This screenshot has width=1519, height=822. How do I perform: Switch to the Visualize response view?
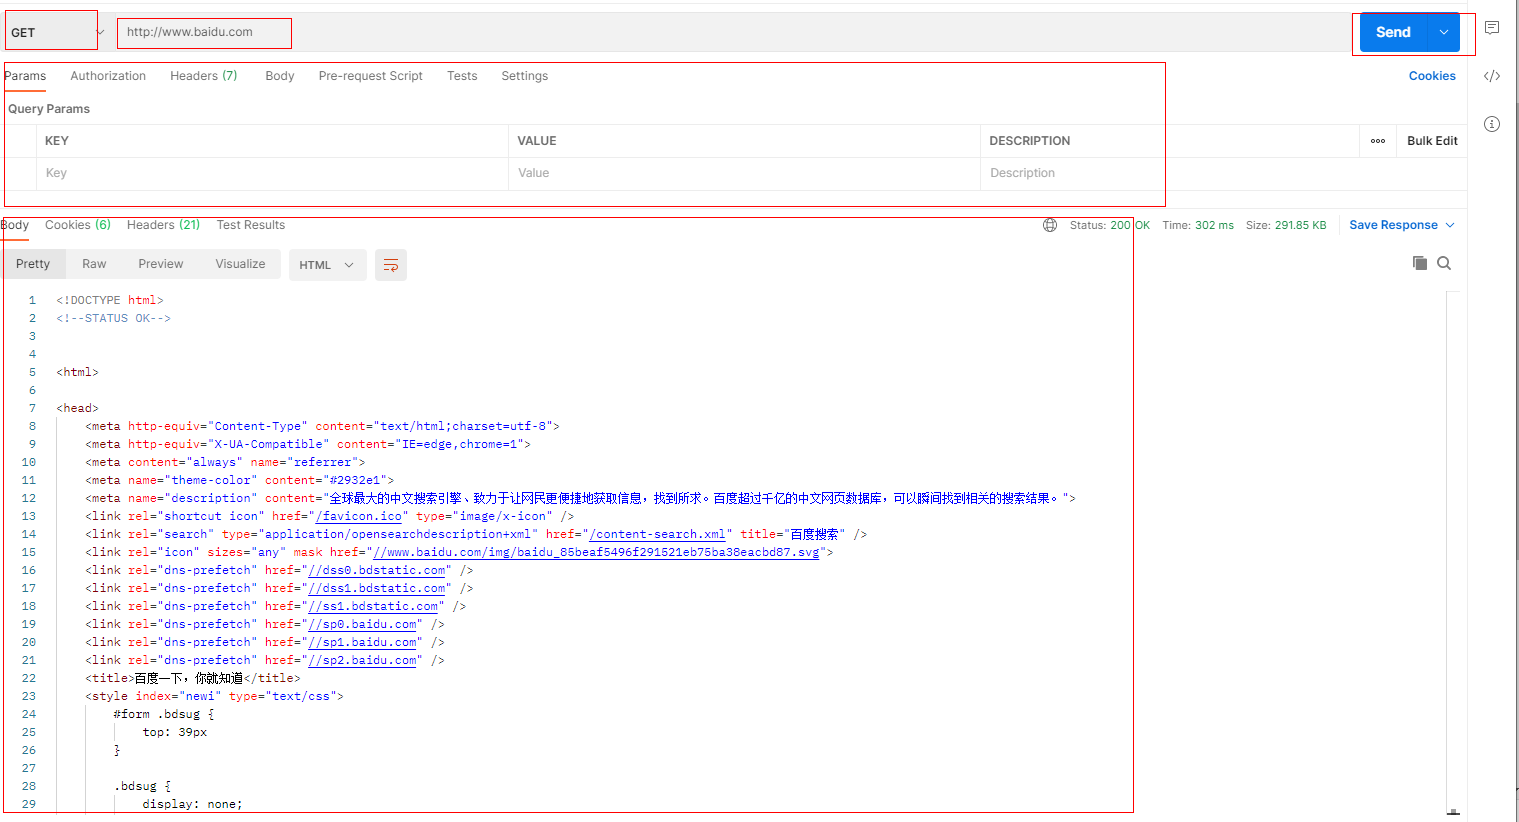tap(241, 264)
